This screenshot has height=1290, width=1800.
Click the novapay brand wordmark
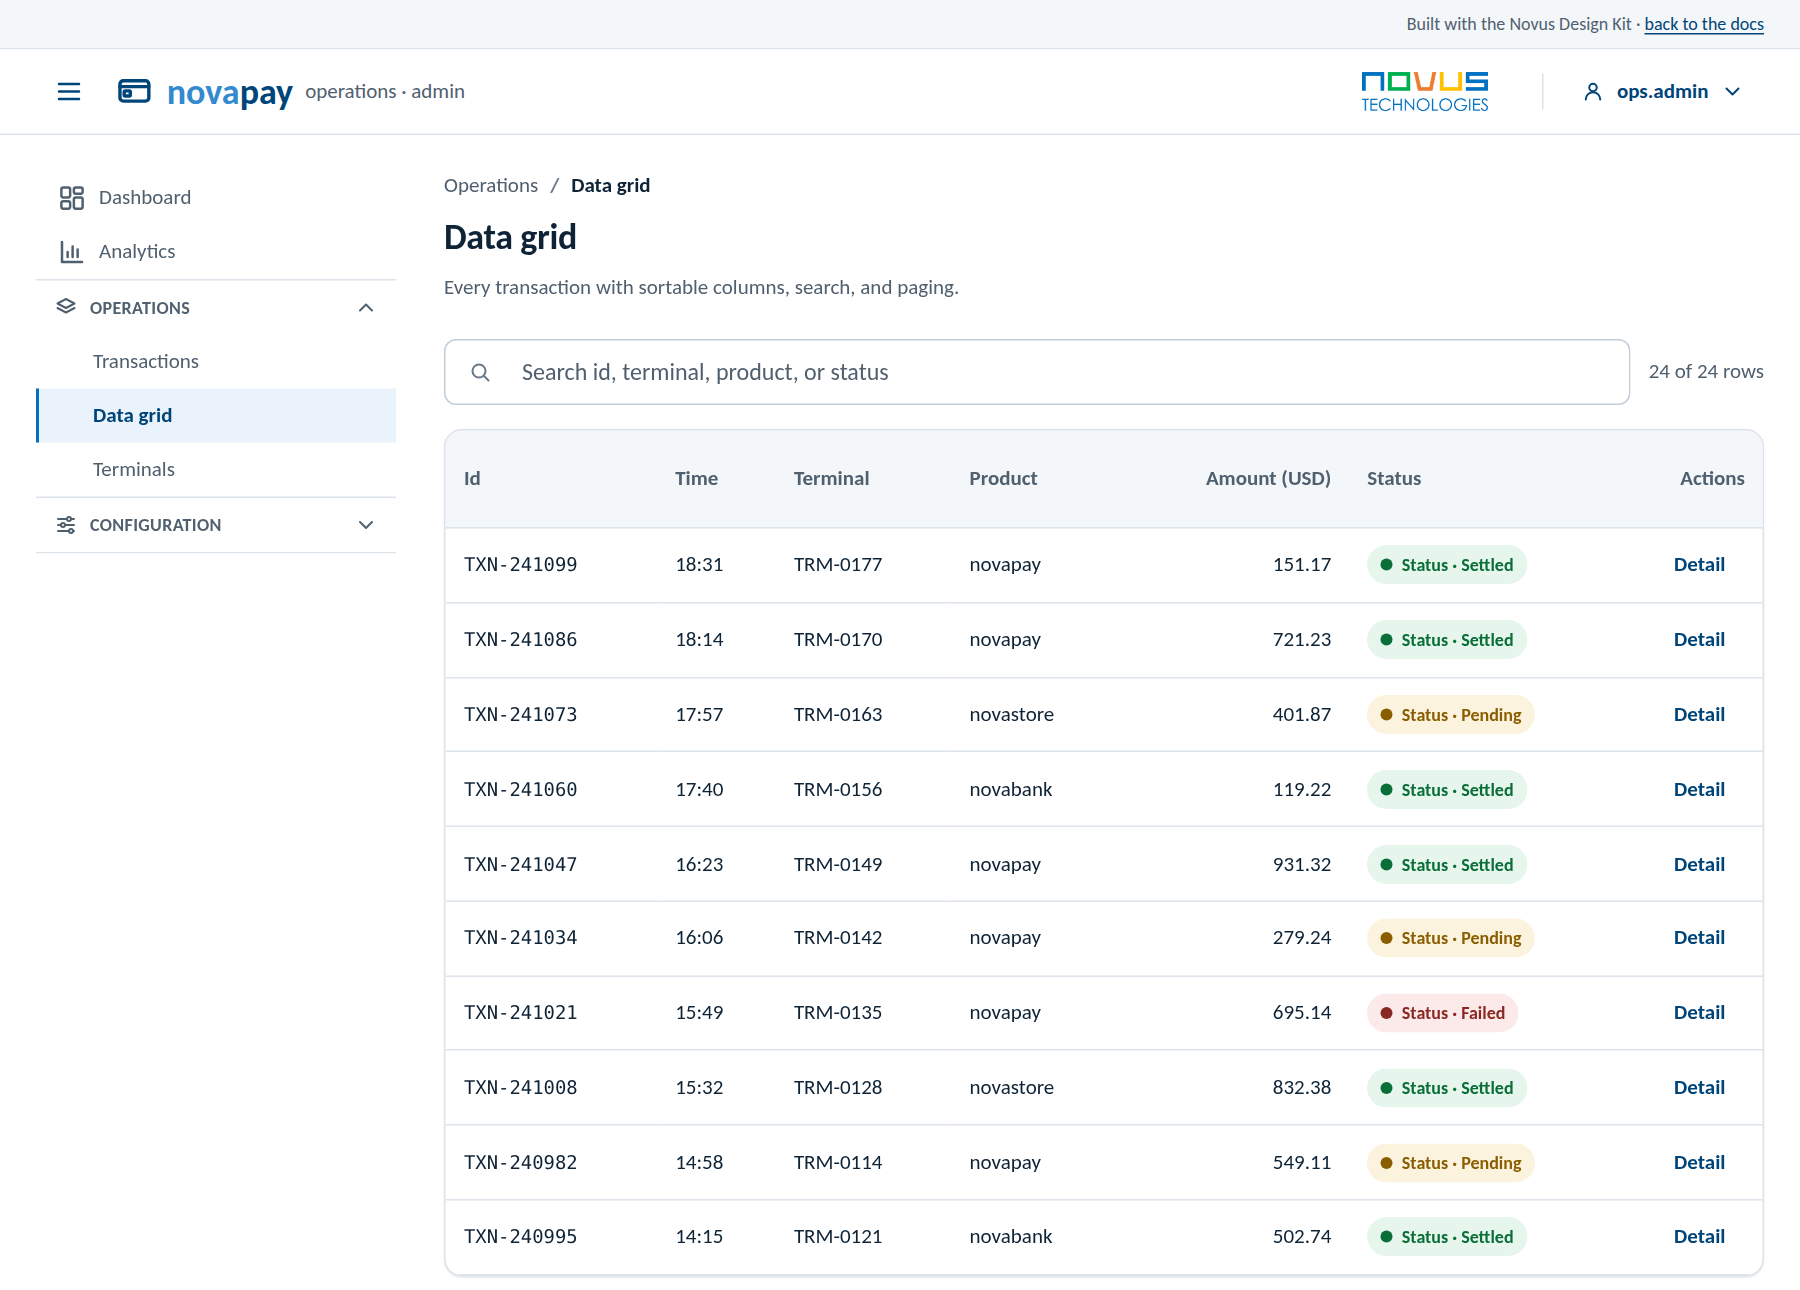coord(230,93)
